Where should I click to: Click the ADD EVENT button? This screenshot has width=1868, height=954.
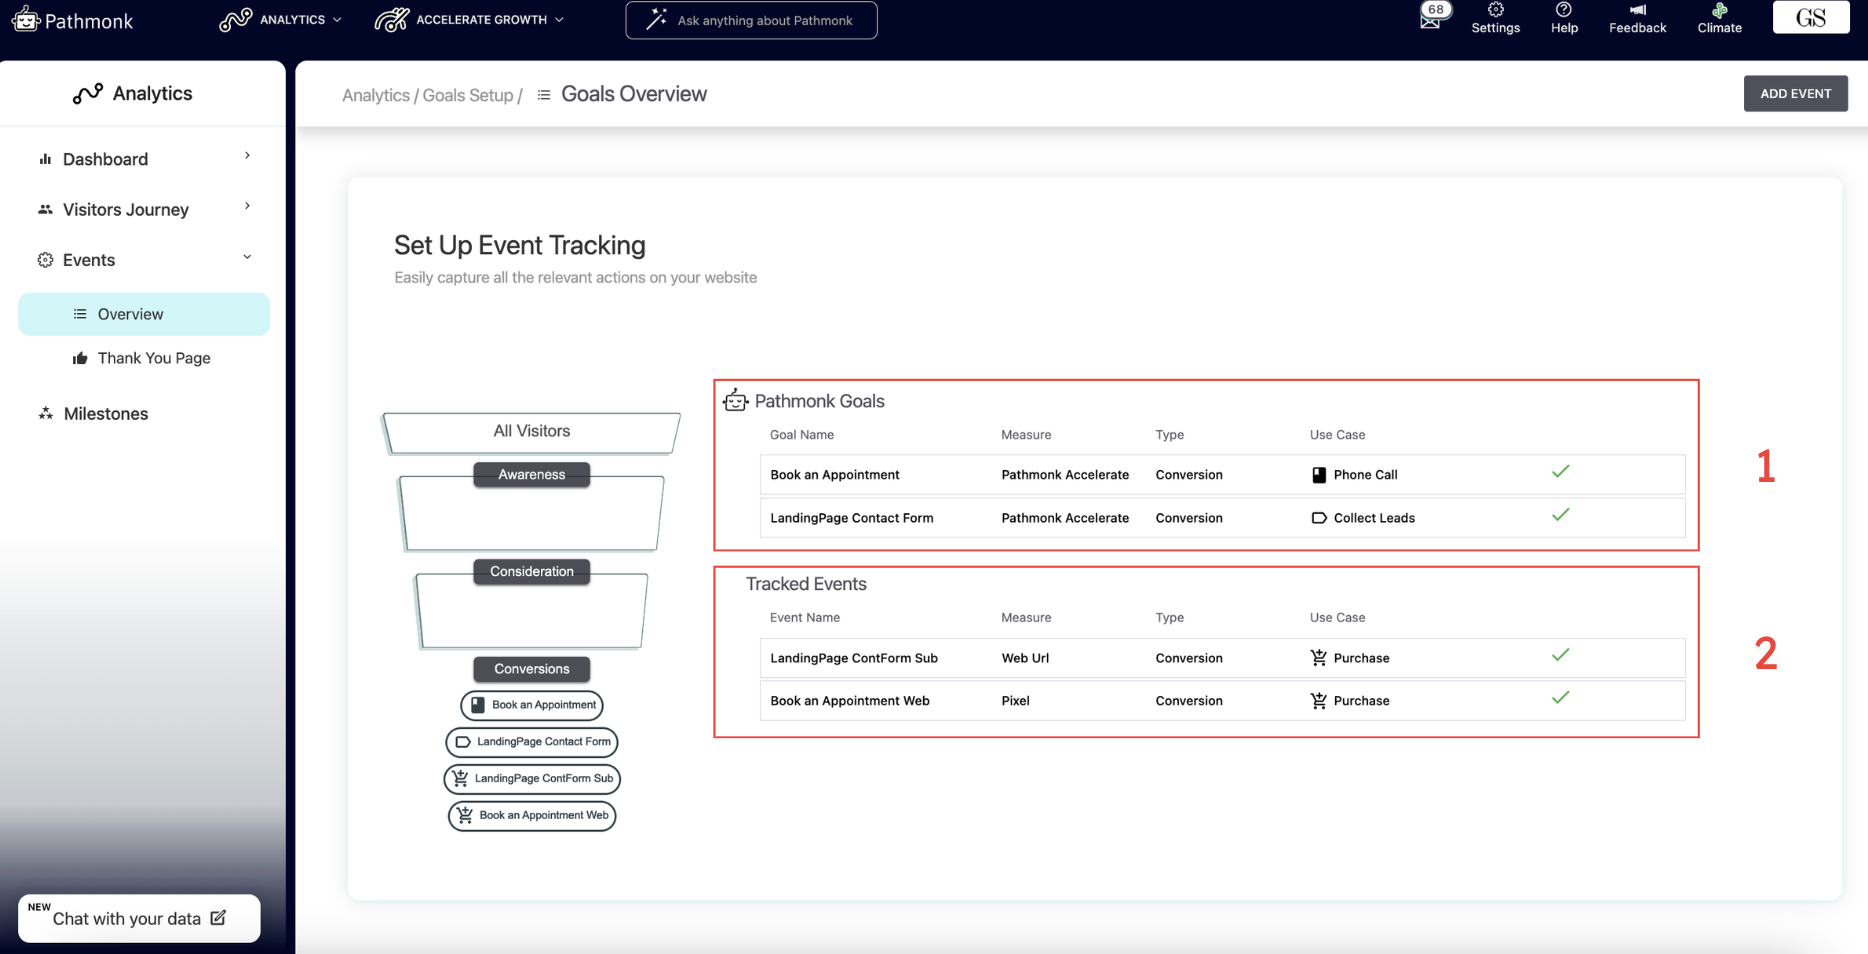click(1796, 93)
